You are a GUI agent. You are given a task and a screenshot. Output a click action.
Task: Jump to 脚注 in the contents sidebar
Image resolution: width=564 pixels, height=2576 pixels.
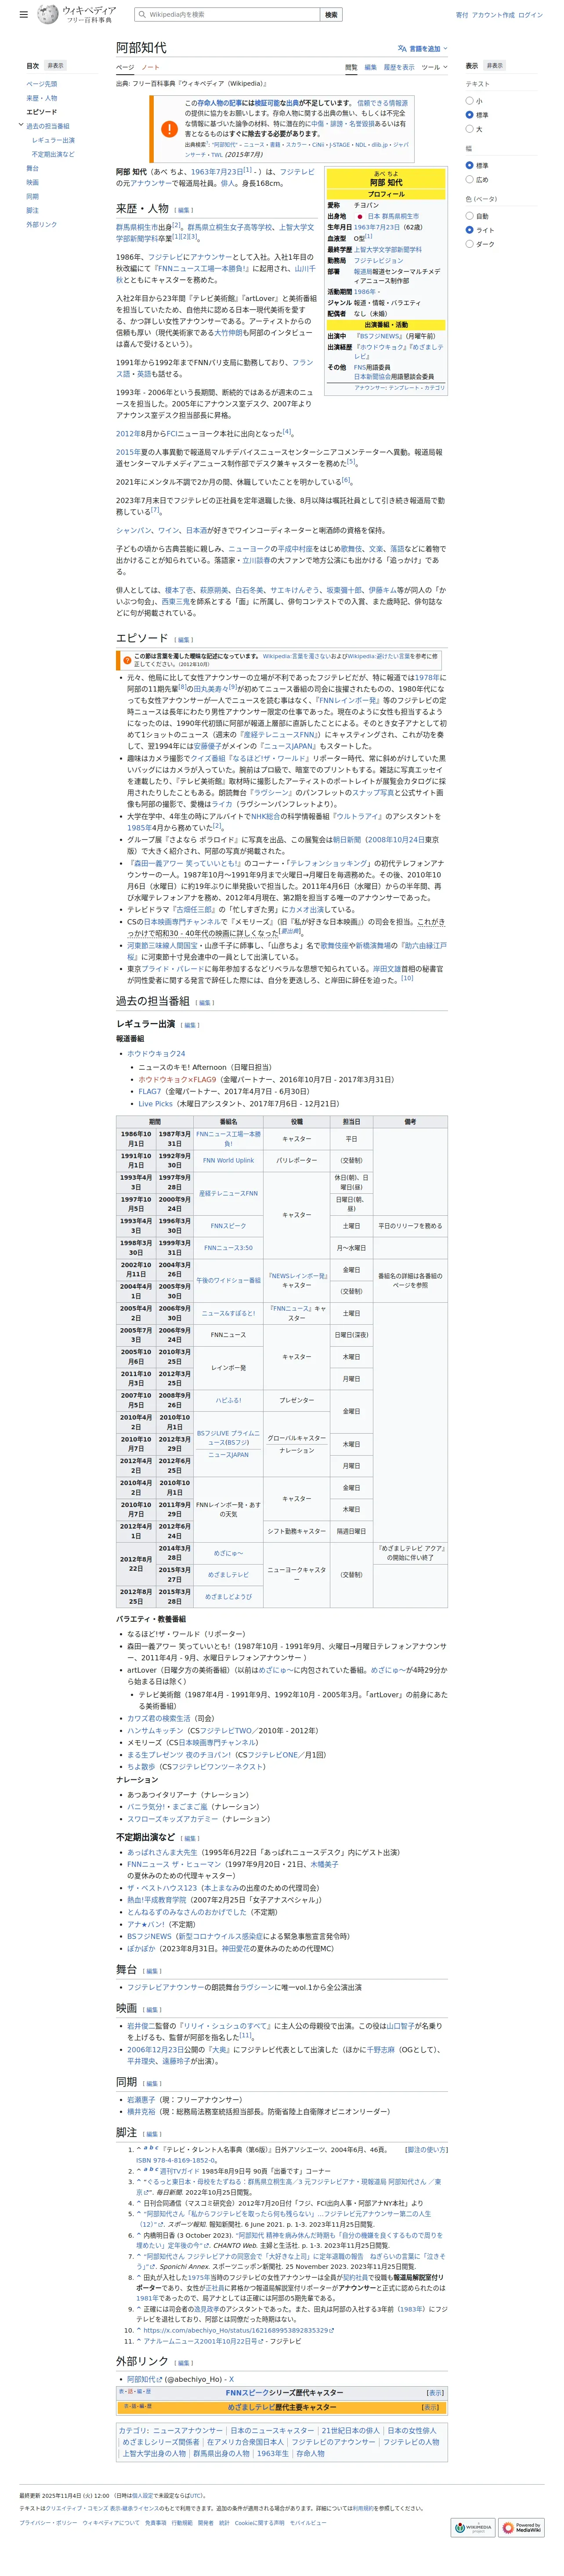tap(32, 210)
